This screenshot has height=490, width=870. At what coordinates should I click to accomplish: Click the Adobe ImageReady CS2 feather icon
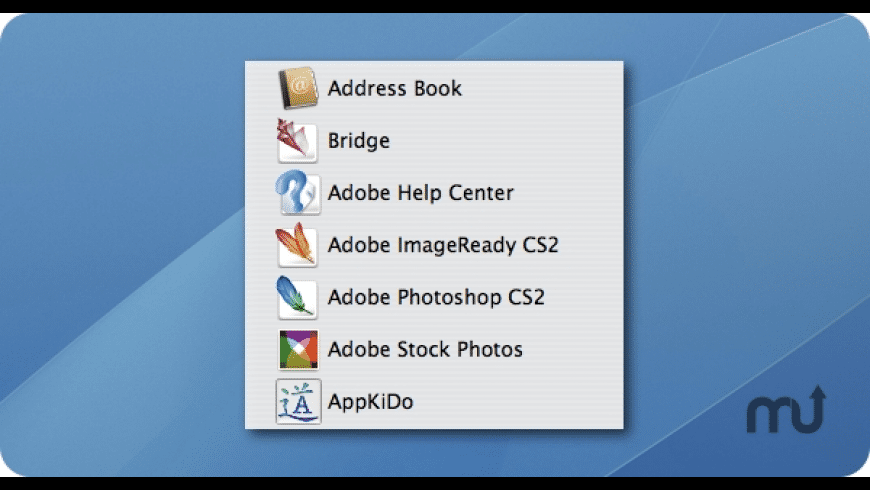[297, 245]
